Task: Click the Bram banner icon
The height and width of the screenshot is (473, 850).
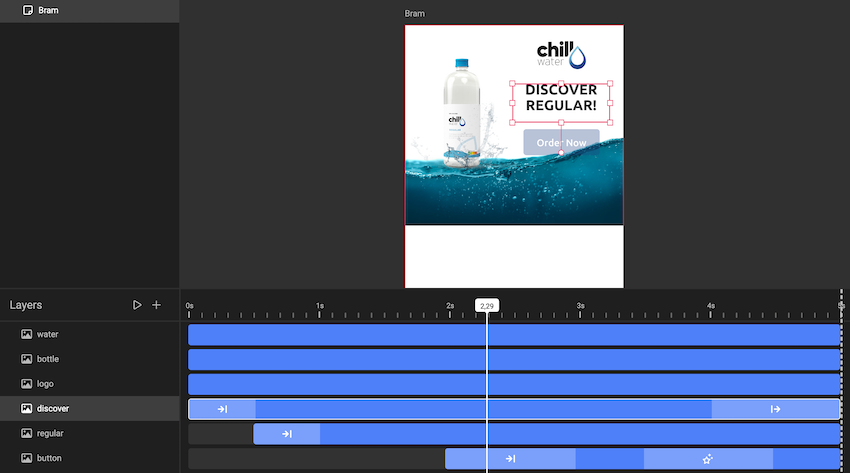Action: [x=28, y=10]
